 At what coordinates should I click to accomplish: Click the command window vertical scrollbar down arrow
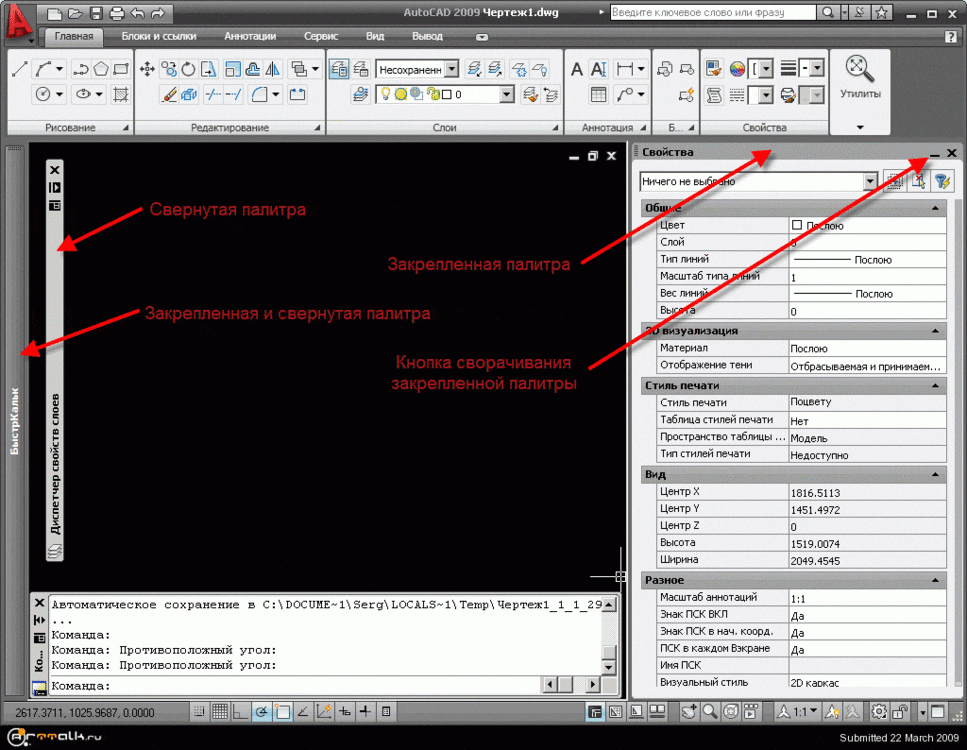click(x=609, y=667)
